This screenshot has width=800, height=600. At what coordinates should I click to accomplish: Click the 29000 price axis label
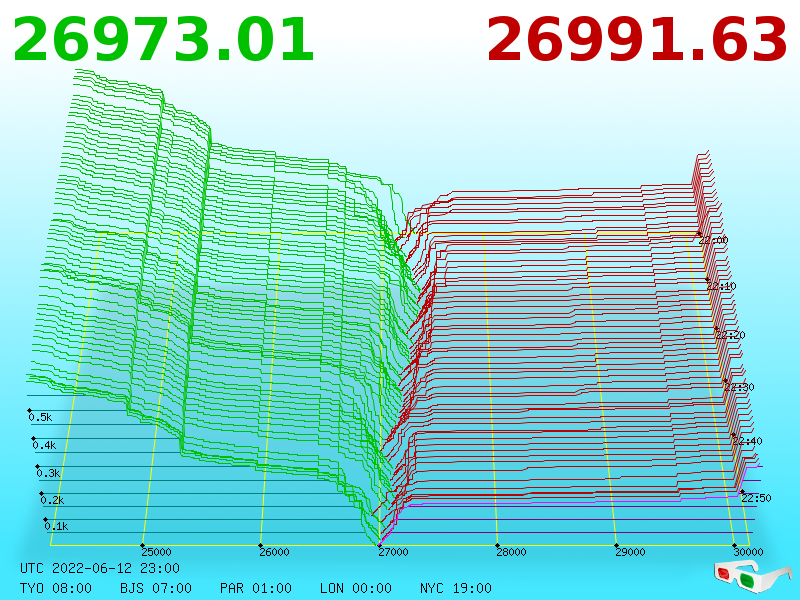[x=630, y=552]
